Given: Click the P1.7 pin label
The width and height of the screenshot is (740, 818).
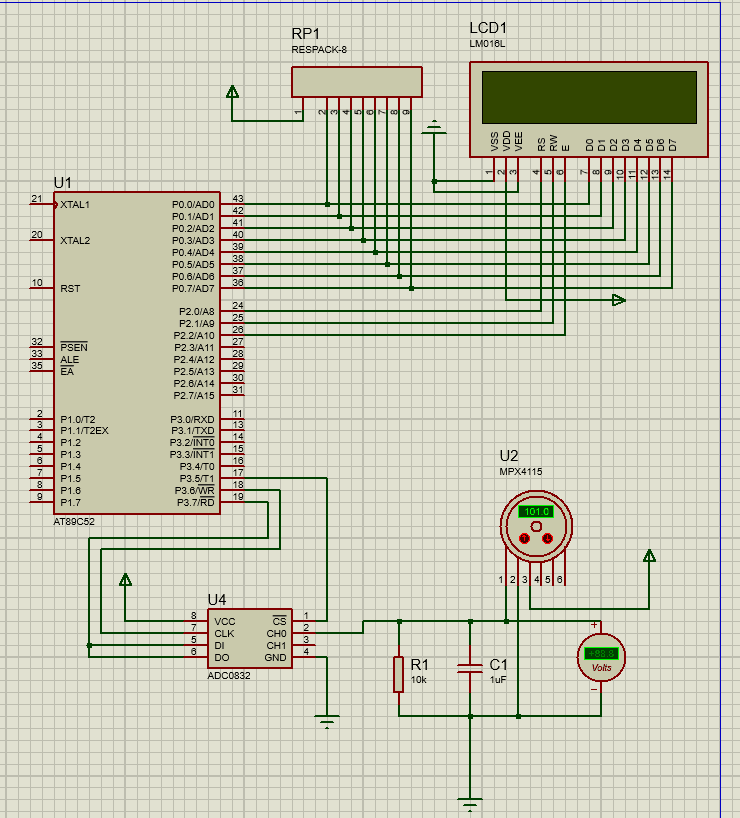Looking at the screenshot, I should [x=70, y=502].
